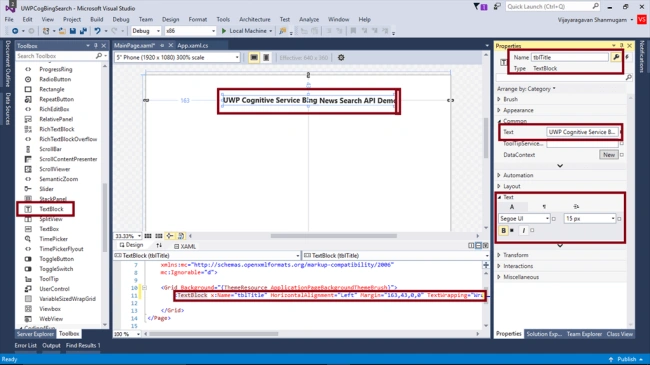The image size is (650, 365).
Task: Open the designer settings gear icon
Action: pos(341,58)
